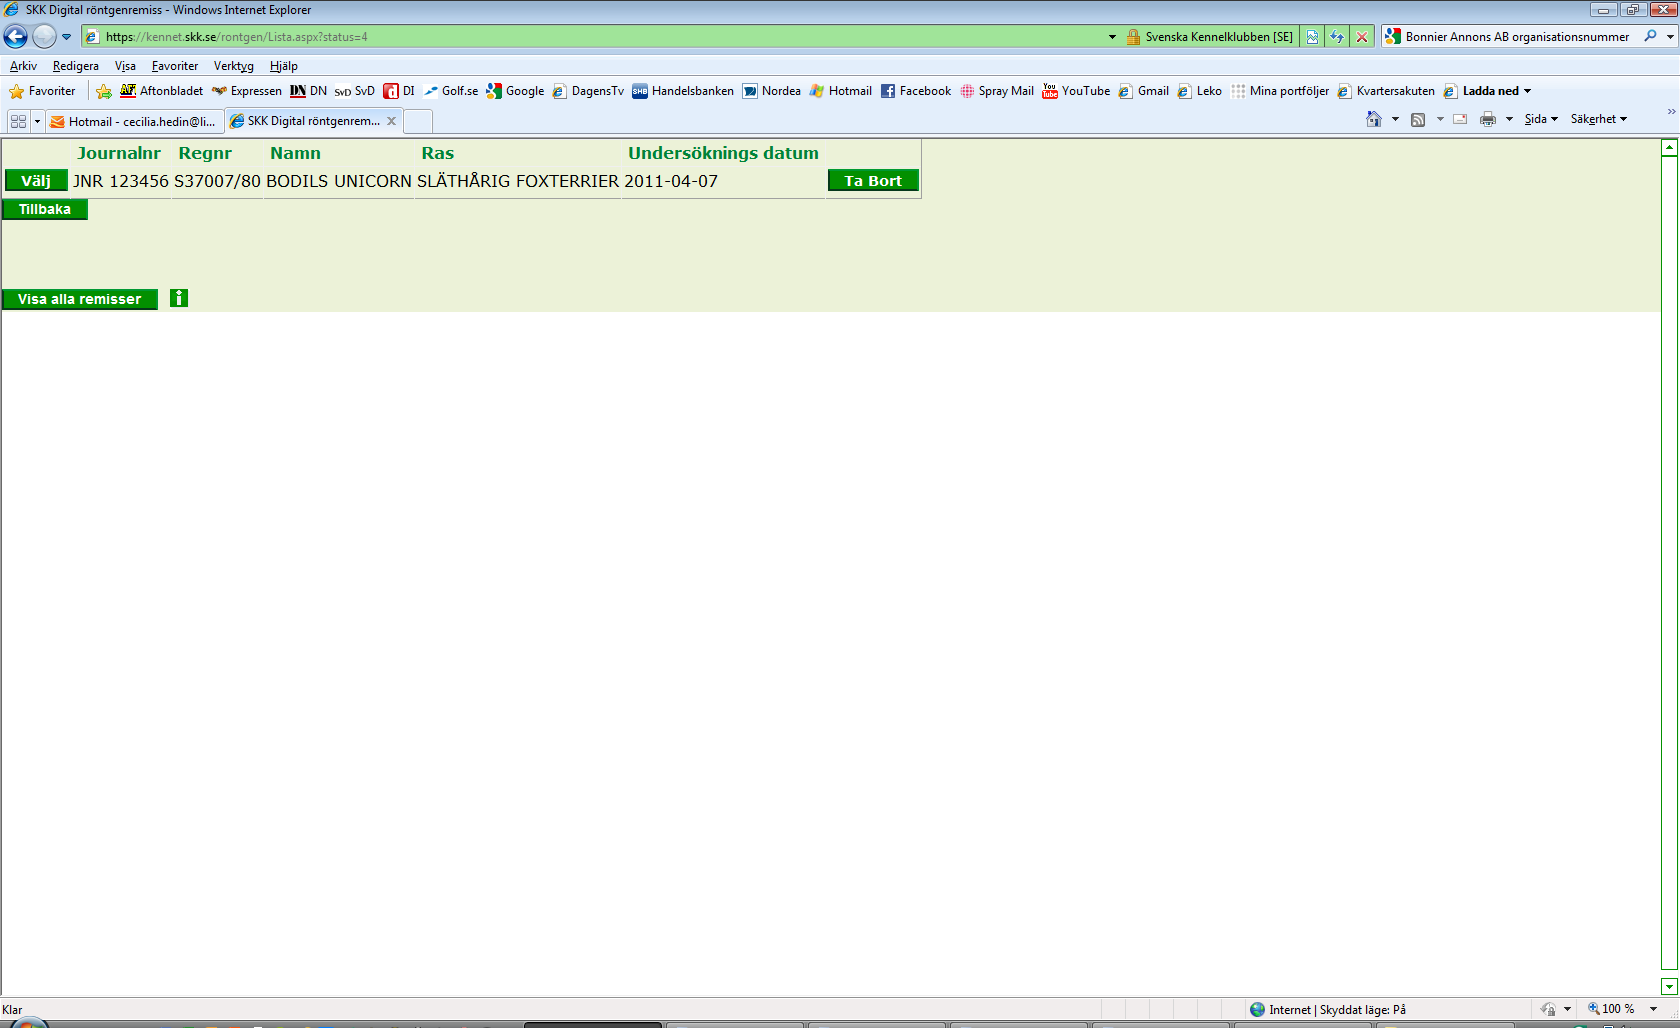This screenshot has height=1028, width=1680.
Task: Open the YouTube favorite link
Action: point(1076,91)
